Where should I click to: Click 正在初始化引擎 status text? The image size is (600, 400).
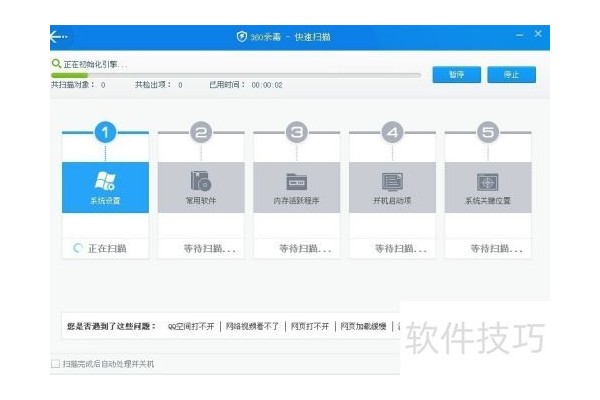95,64
